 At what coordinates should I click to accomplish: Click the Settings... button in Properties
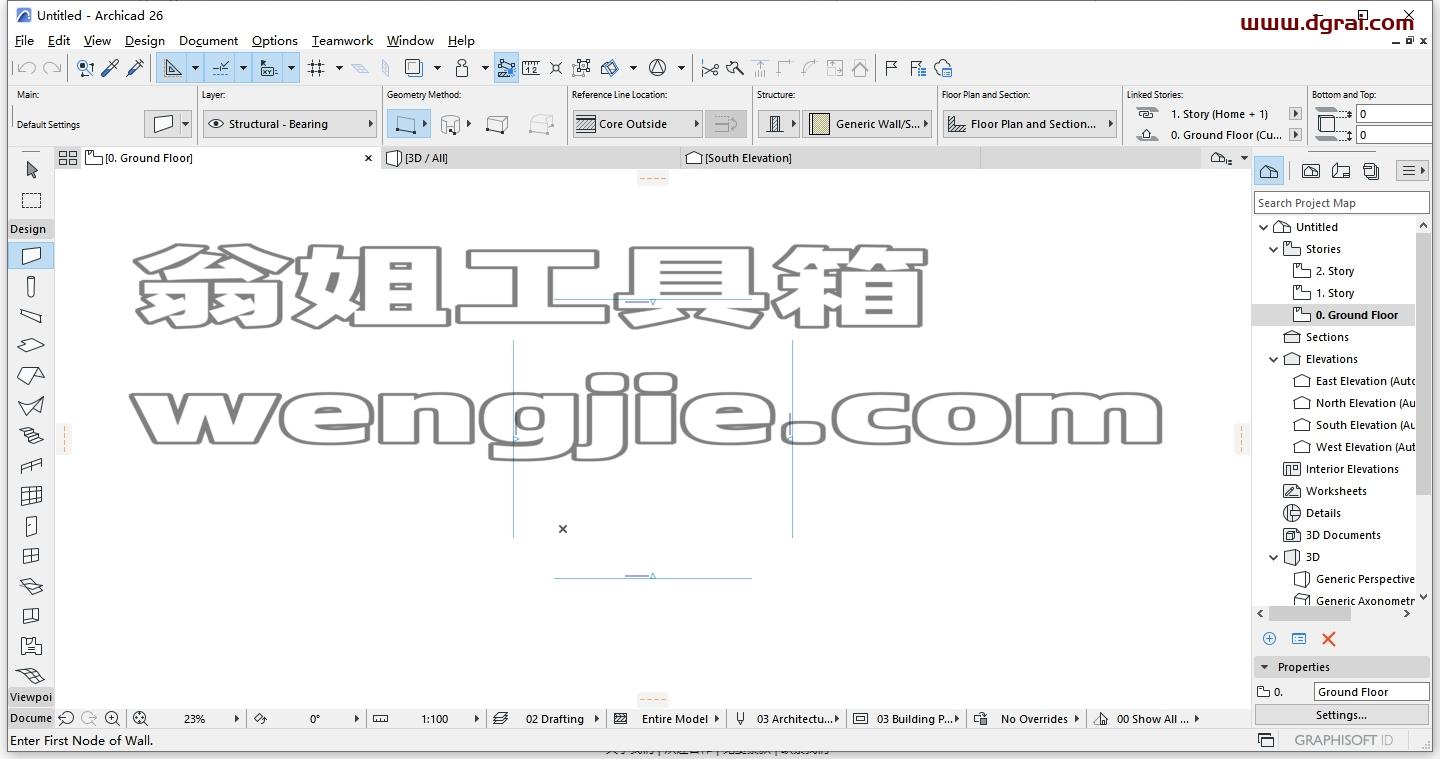[x=1341, y=715]
